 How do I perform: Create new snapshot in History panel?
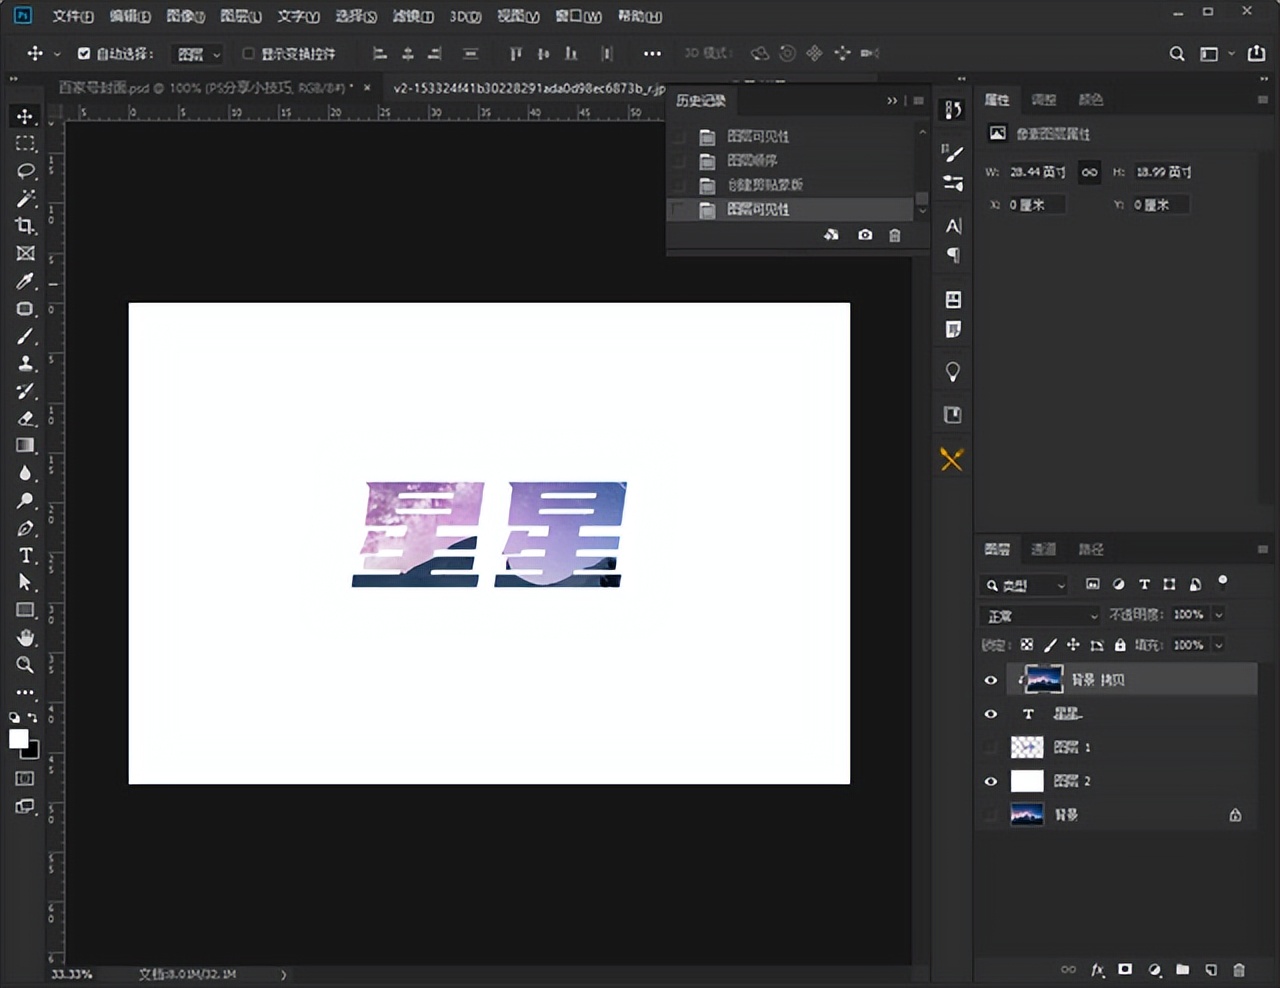865,235
